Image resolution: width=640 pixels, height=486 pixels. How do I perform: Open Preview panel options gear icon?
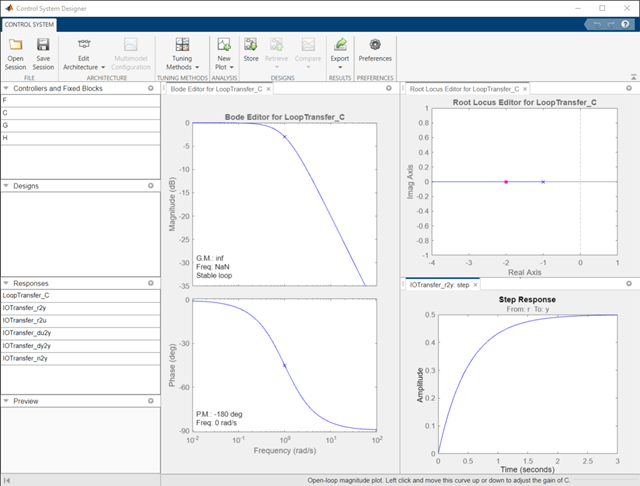tap(150, 401)
